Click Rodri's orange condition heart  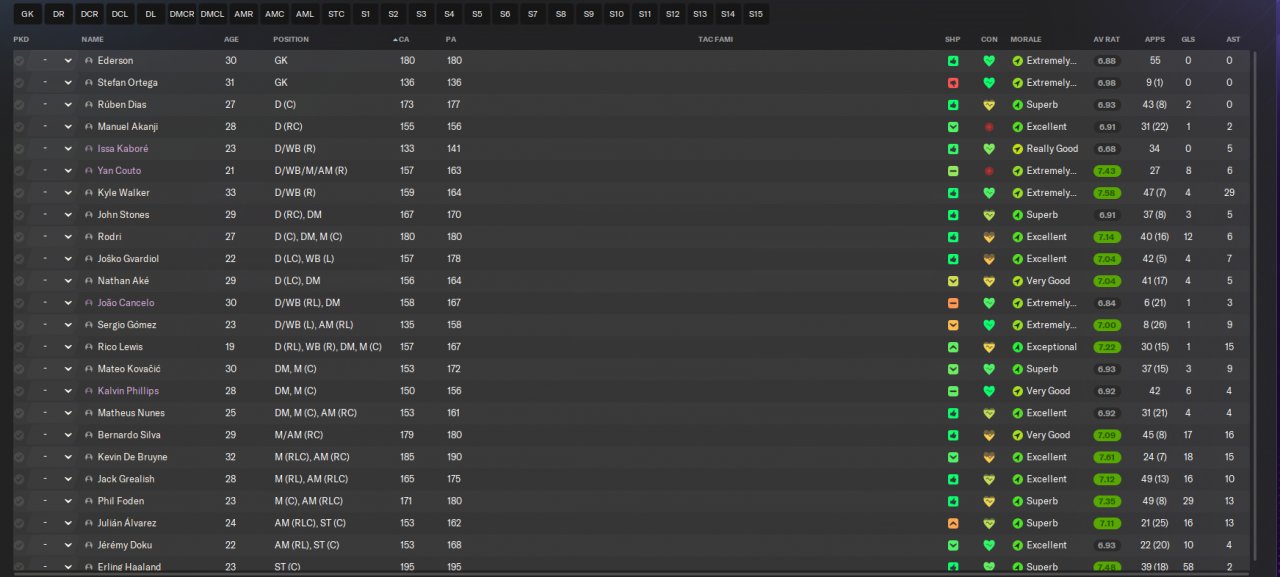pyautogui.click(x=989, y=237)
